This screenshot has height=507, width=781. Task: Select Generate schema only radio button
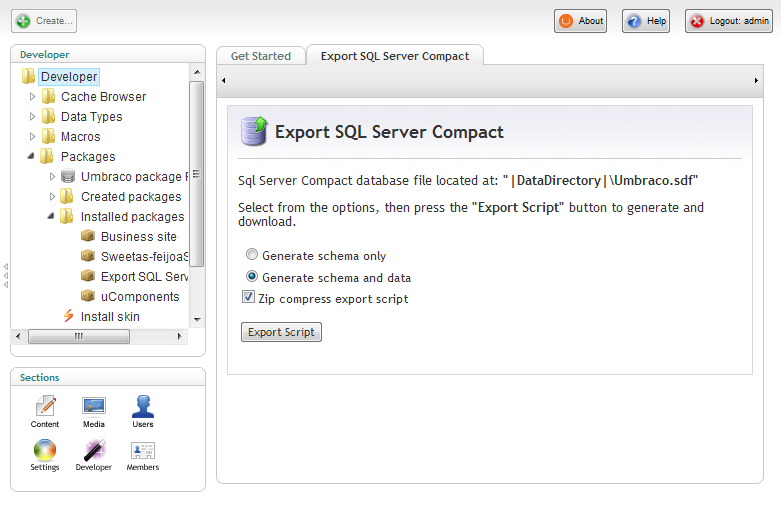click(252, 254)
